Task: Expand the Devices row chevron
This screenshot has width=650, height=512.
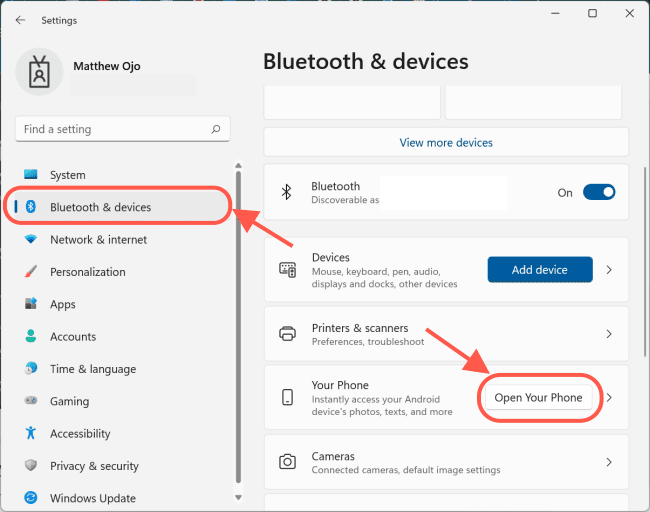Action: [x=609, y=270]
